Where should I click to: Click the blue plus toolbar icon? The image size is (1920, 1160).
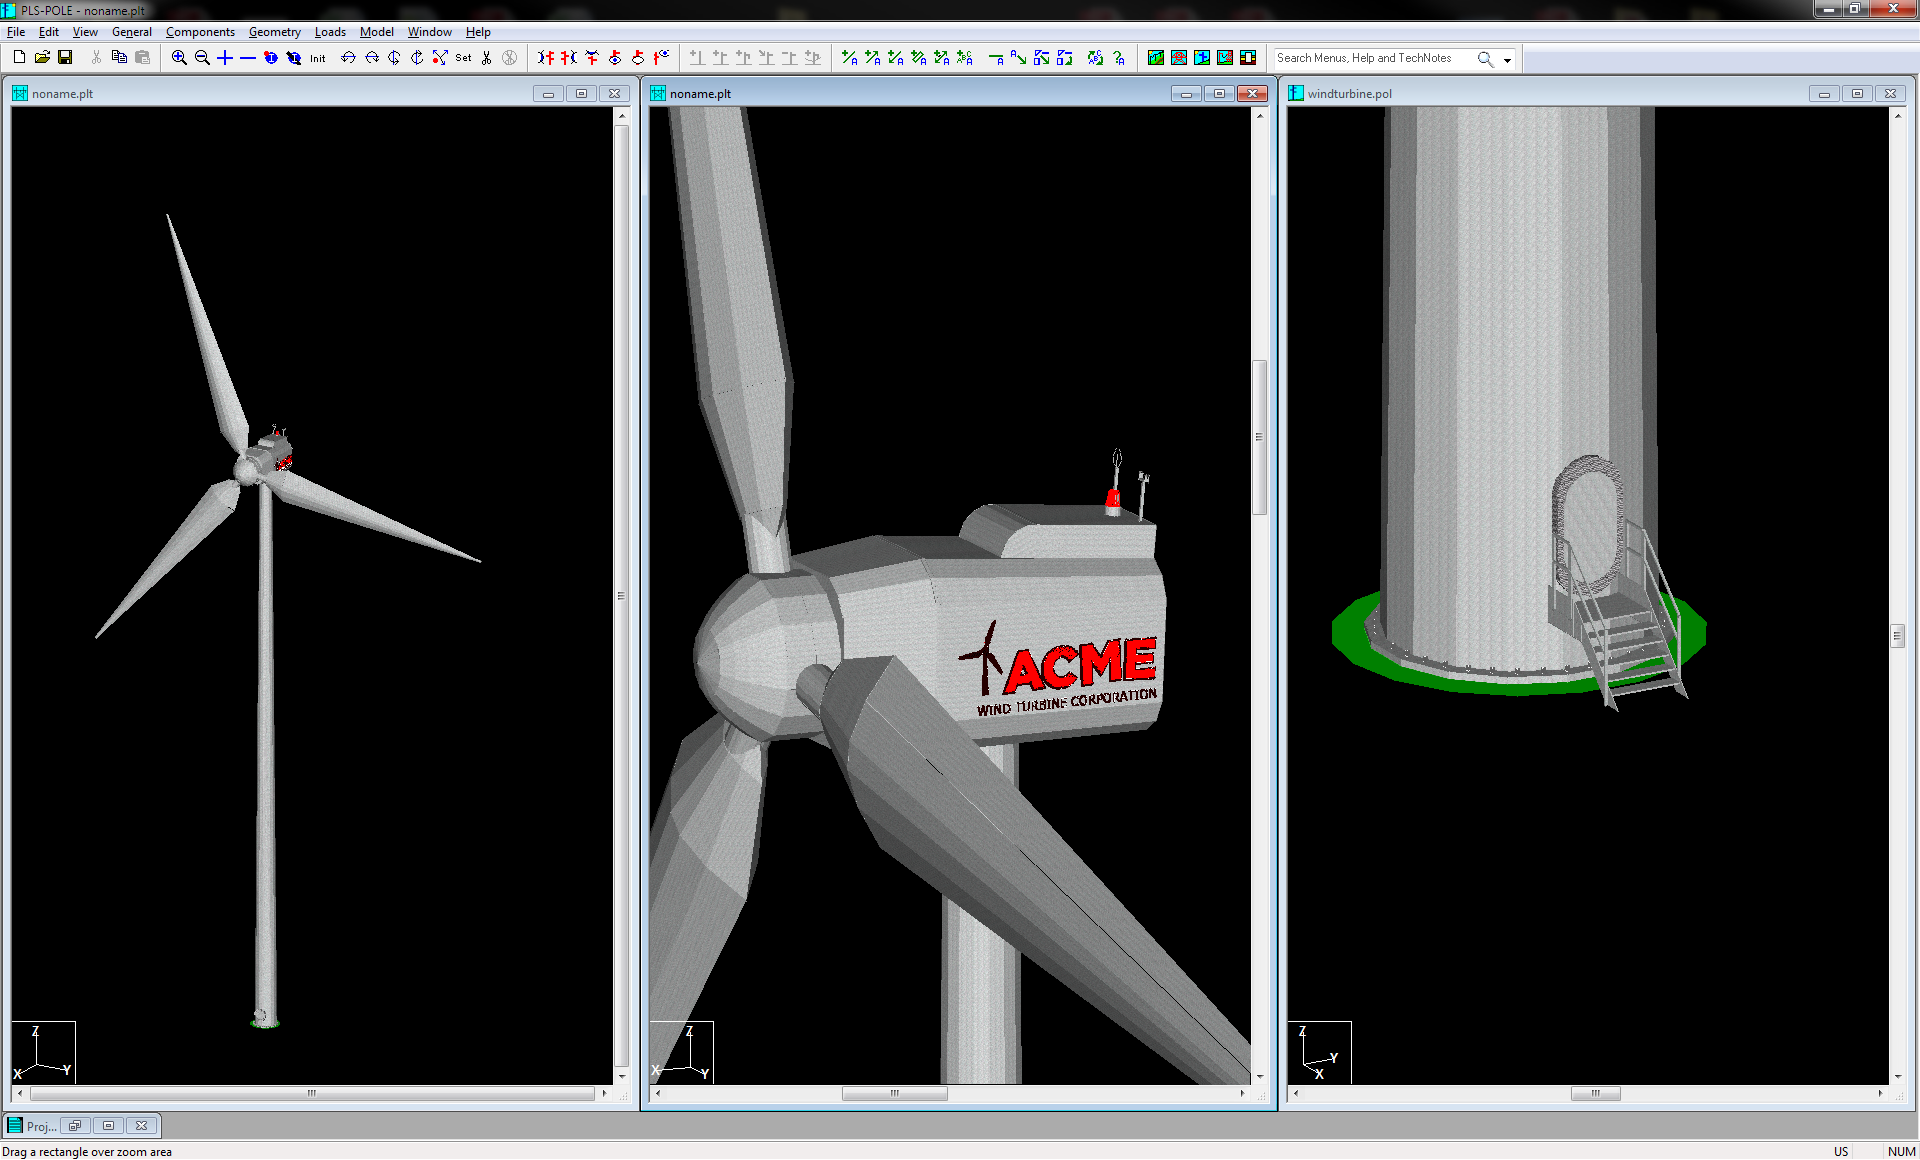(x=225, y=58)
